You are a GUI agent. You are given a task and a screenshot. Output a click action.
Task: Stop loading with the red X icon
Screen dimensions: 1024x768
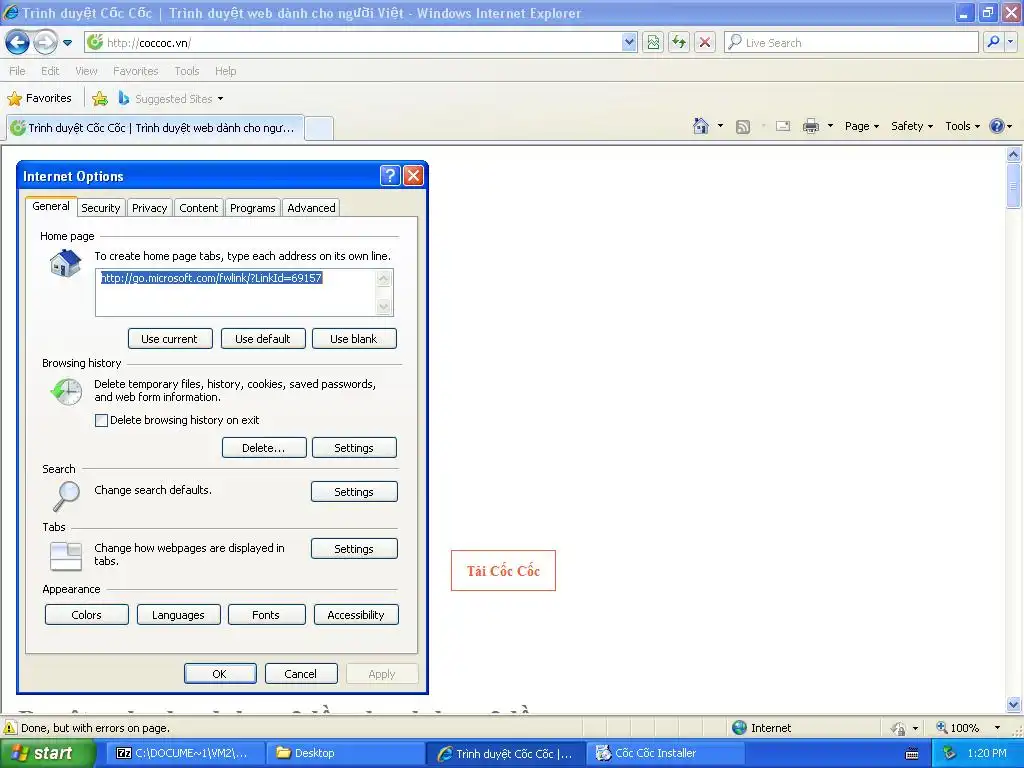pyautogui.click(x=705, y=43)
